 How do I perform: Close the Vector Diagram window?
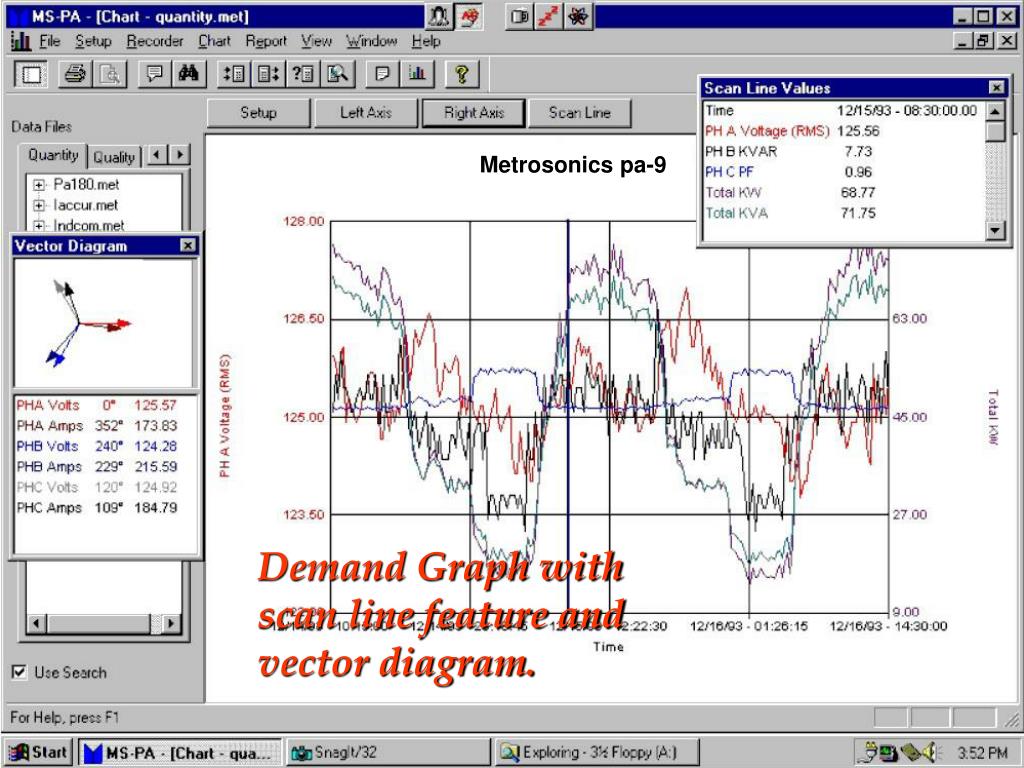click(187, 246)
